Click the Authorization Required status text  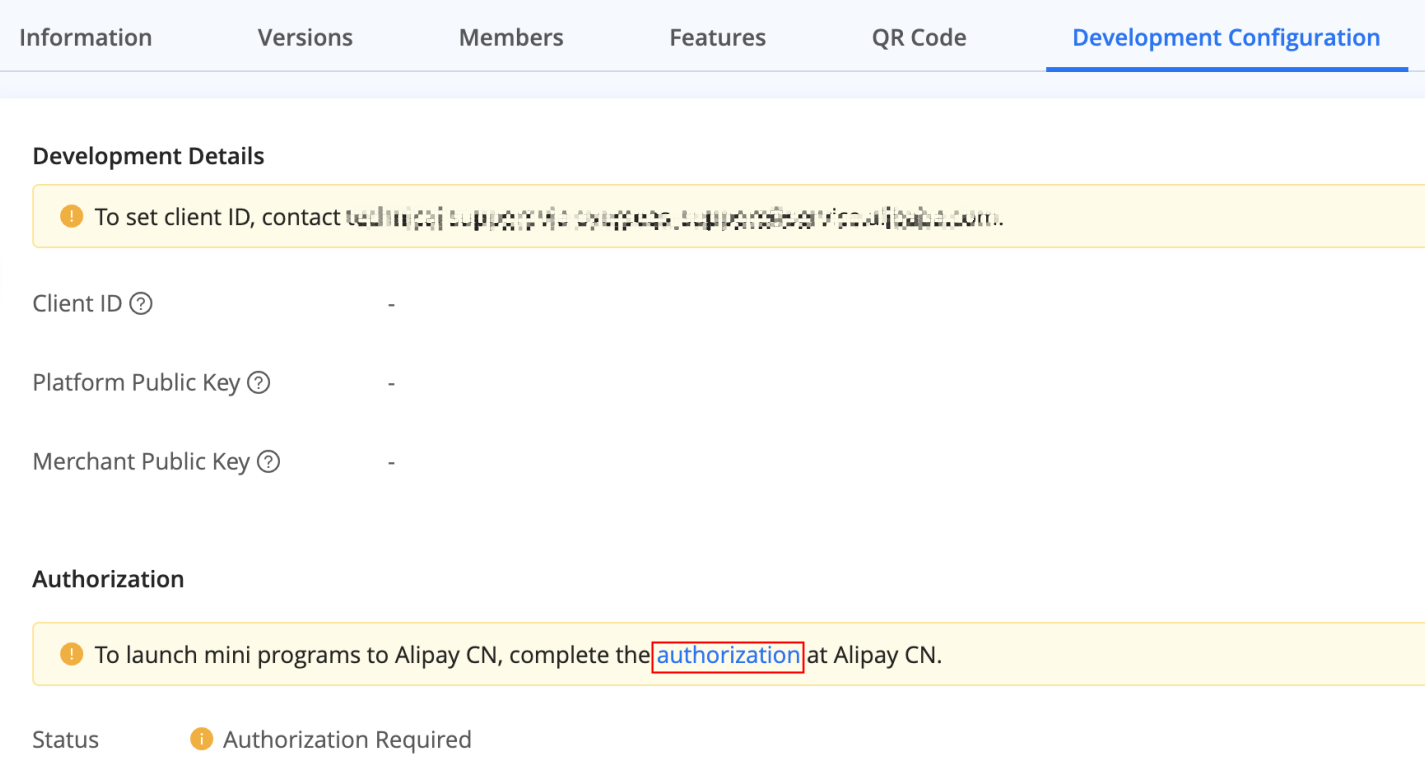coord(347,739)
